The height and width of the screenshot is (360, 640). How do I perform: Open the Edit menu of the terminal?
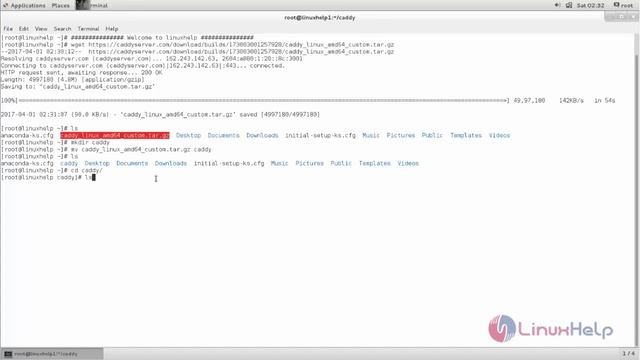coord(24,29)
